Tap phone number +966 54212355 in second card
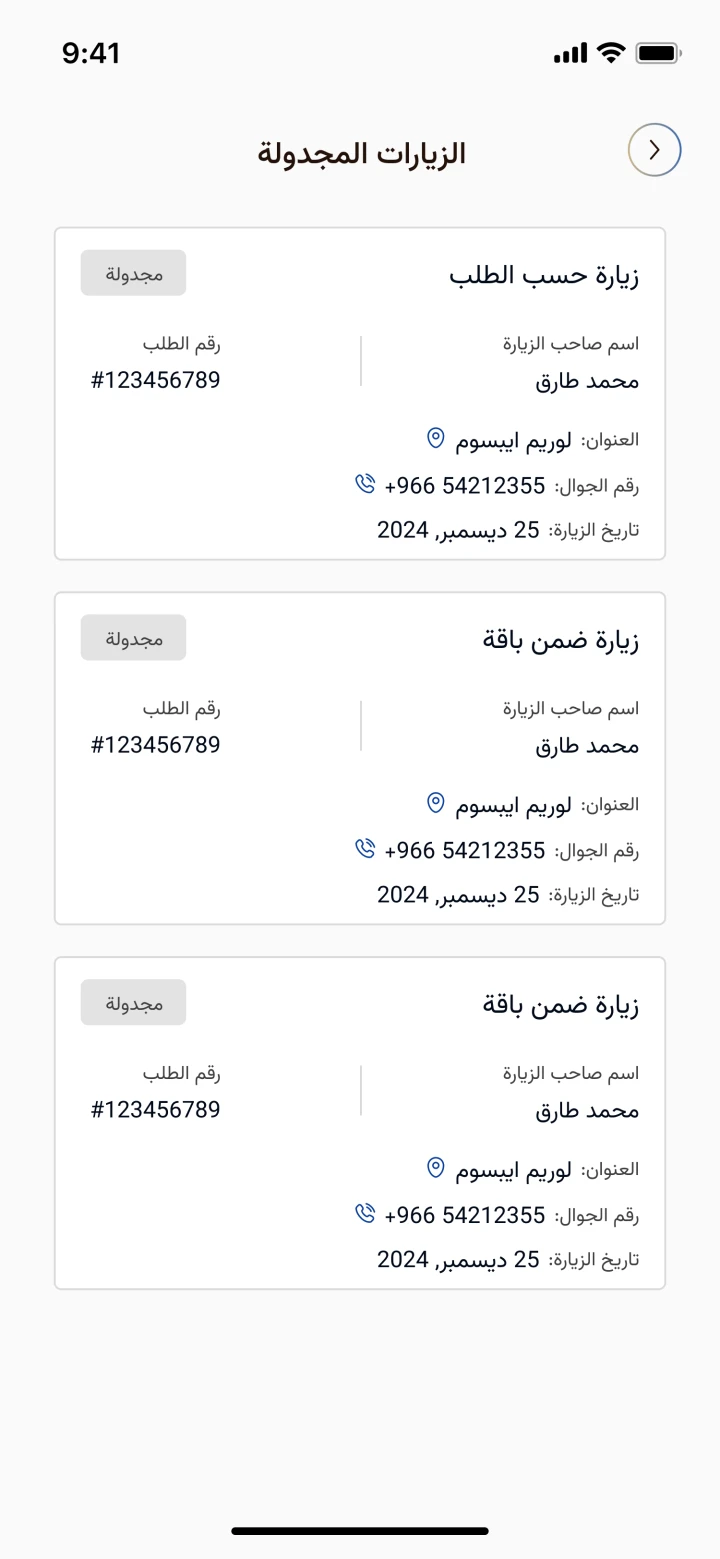 click(x=465, y=851)
